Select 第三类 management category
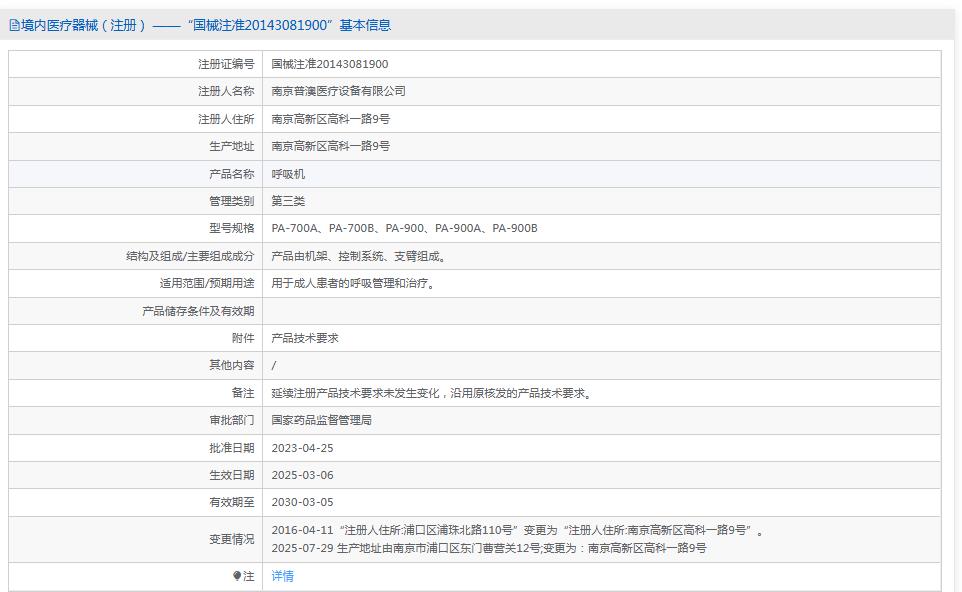The height and width of the screenshot is (592, 962). pyautogui.click(x=288, y=201)
